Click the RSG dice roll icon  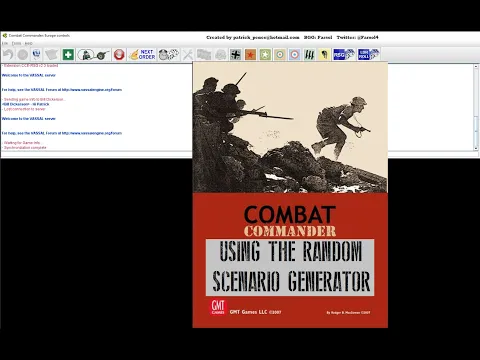pyautogui.click(x=344, y=54)
